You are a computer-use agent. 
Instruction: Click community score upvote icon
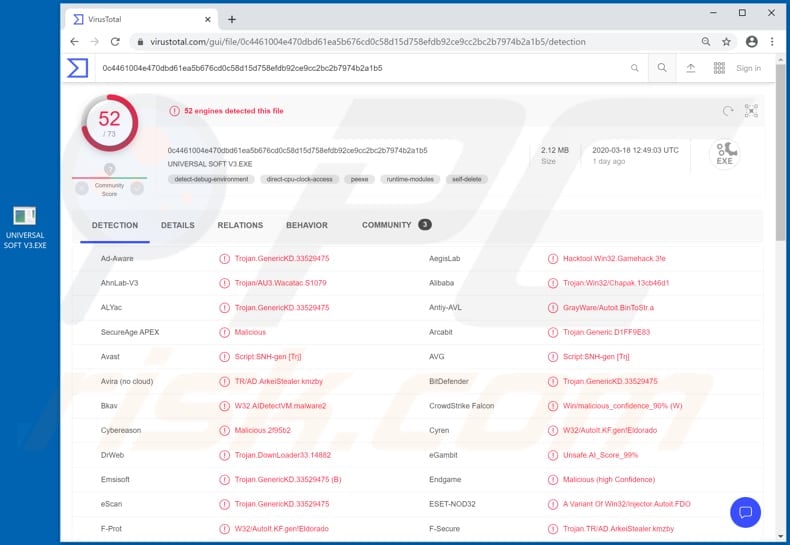[x=137, y=188]
